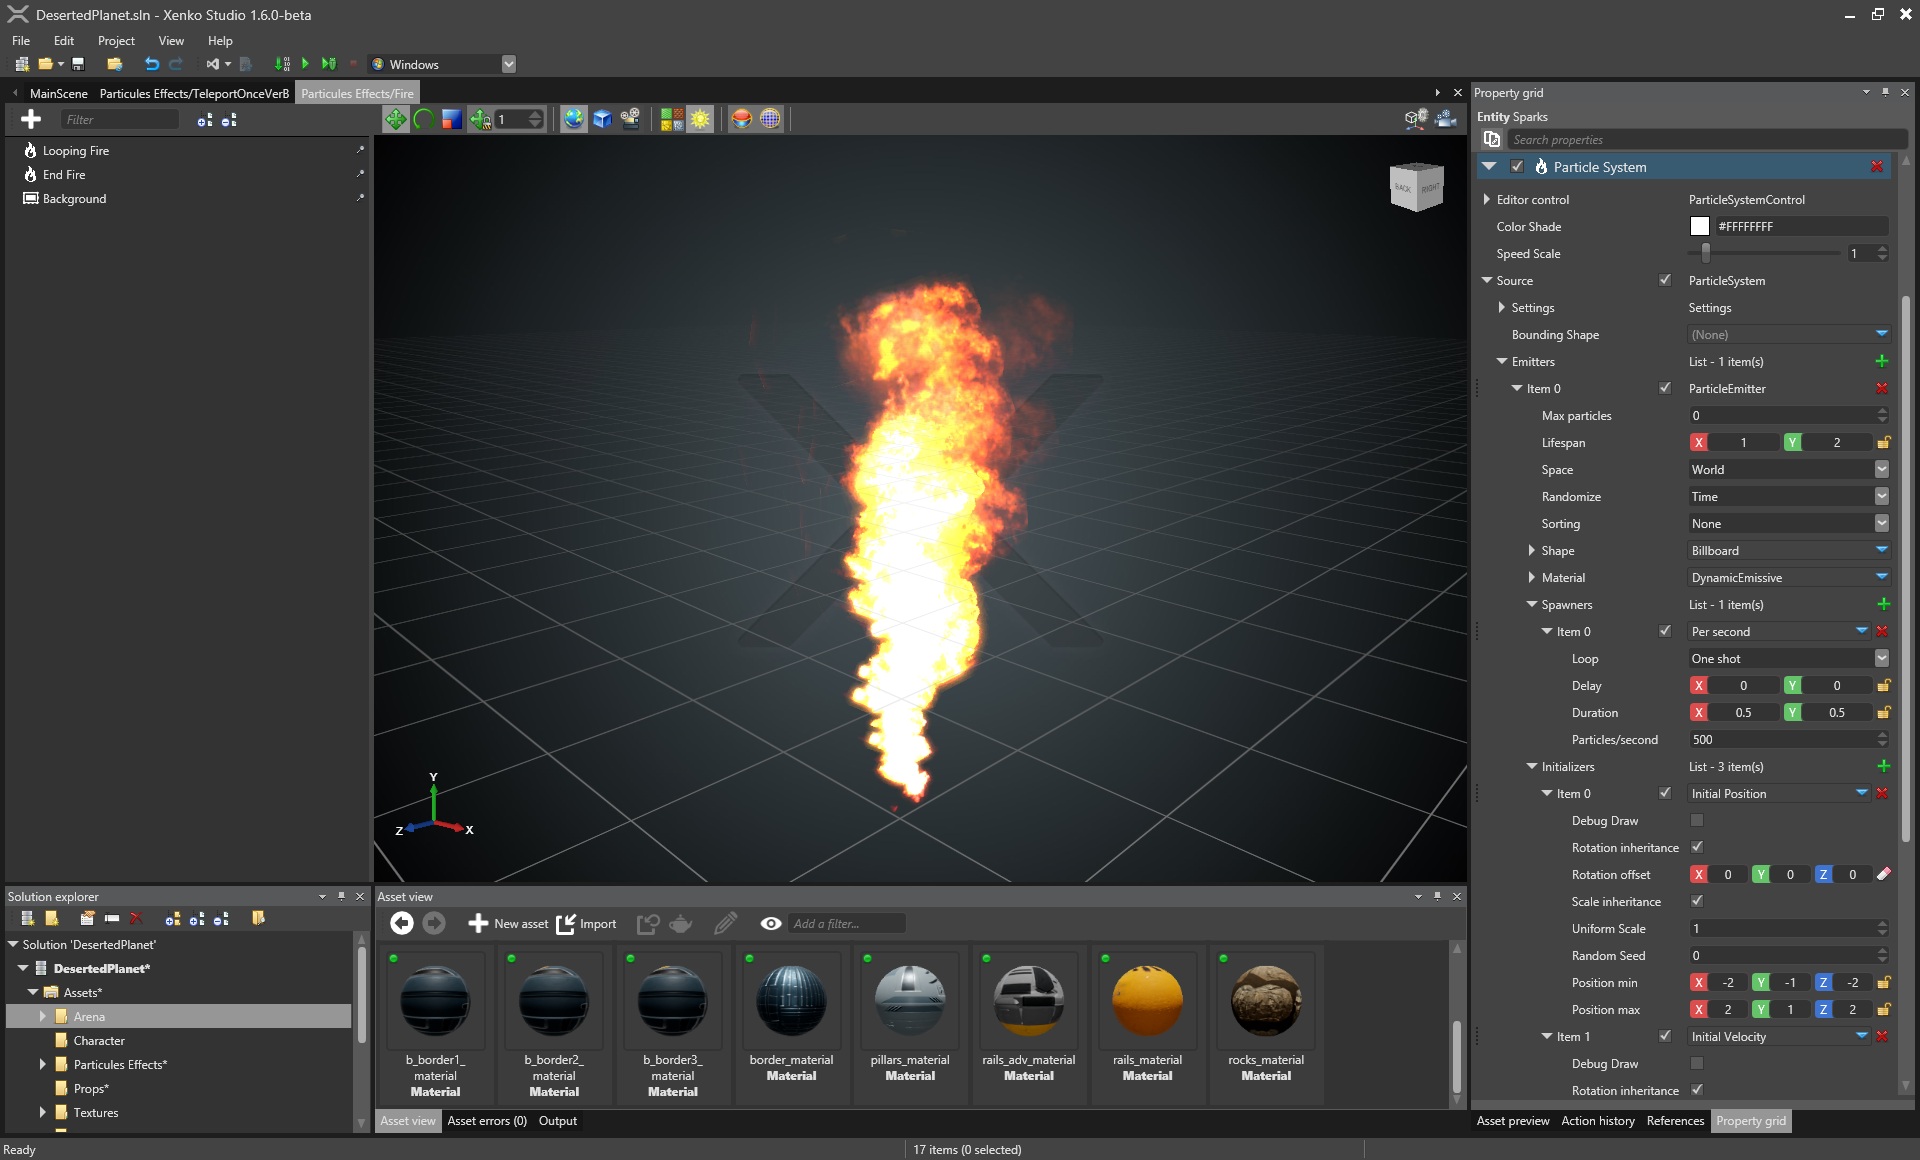Click the Save button in the toolbar
1920x1160 pixels.
pos(78,64)
